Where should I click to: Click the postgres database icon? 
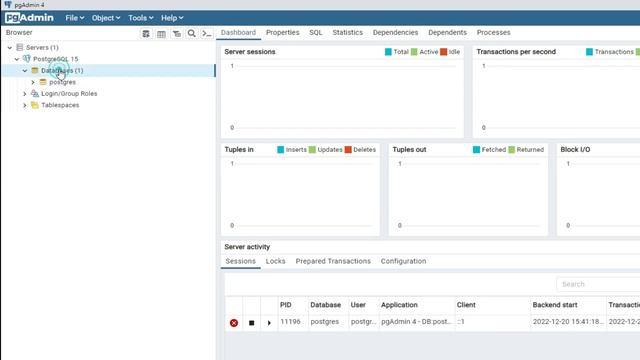(43, 82)
